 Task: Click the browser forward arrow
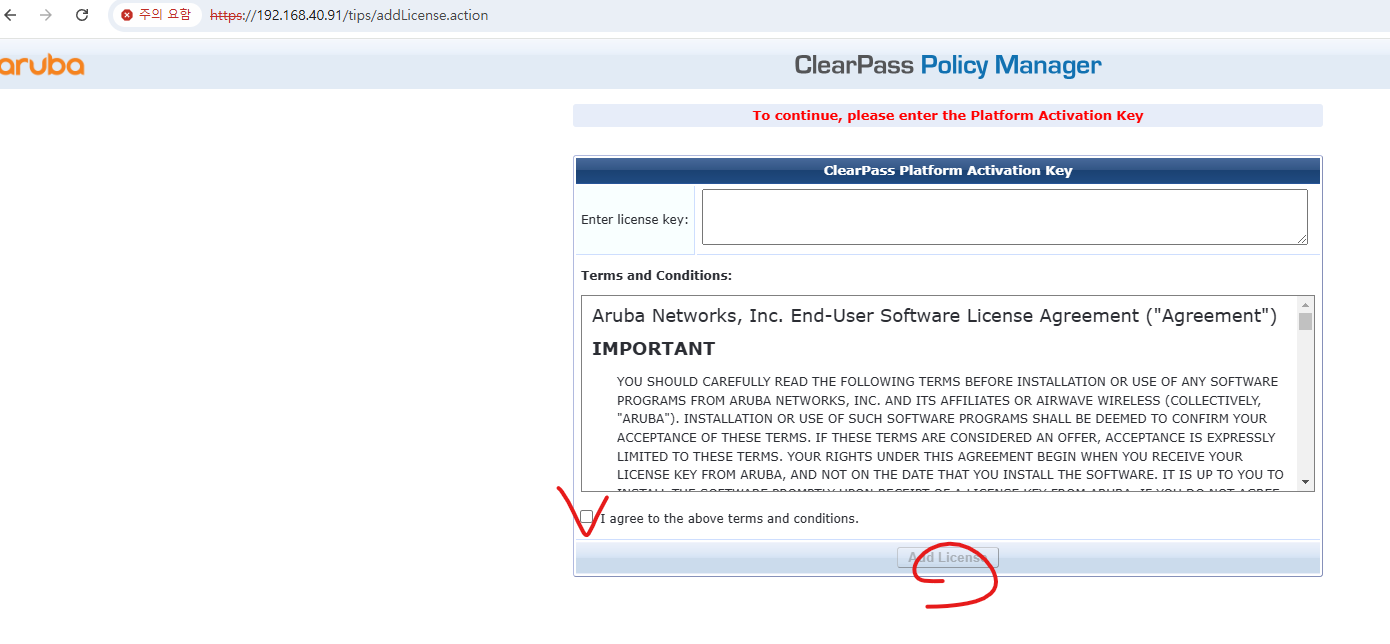tap(46, 15)
